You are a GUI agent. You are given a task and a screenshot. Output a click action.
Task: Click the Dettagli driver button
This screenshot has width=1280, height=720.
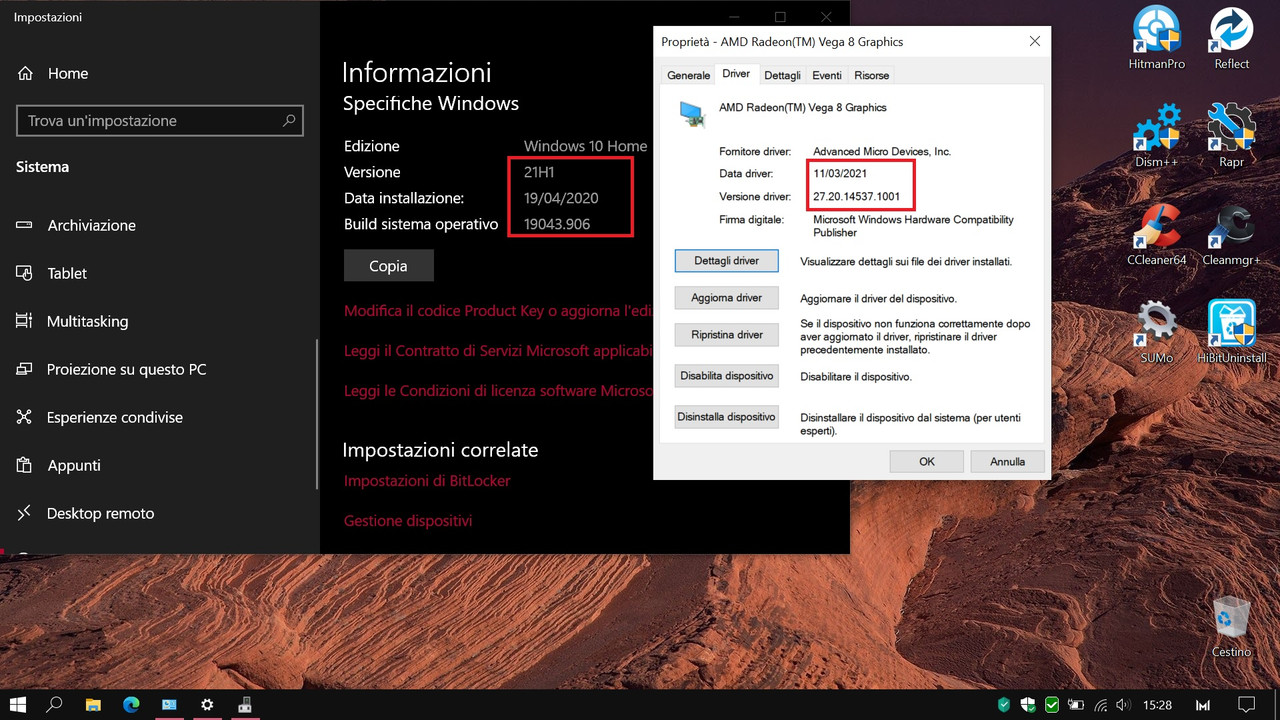727,261
